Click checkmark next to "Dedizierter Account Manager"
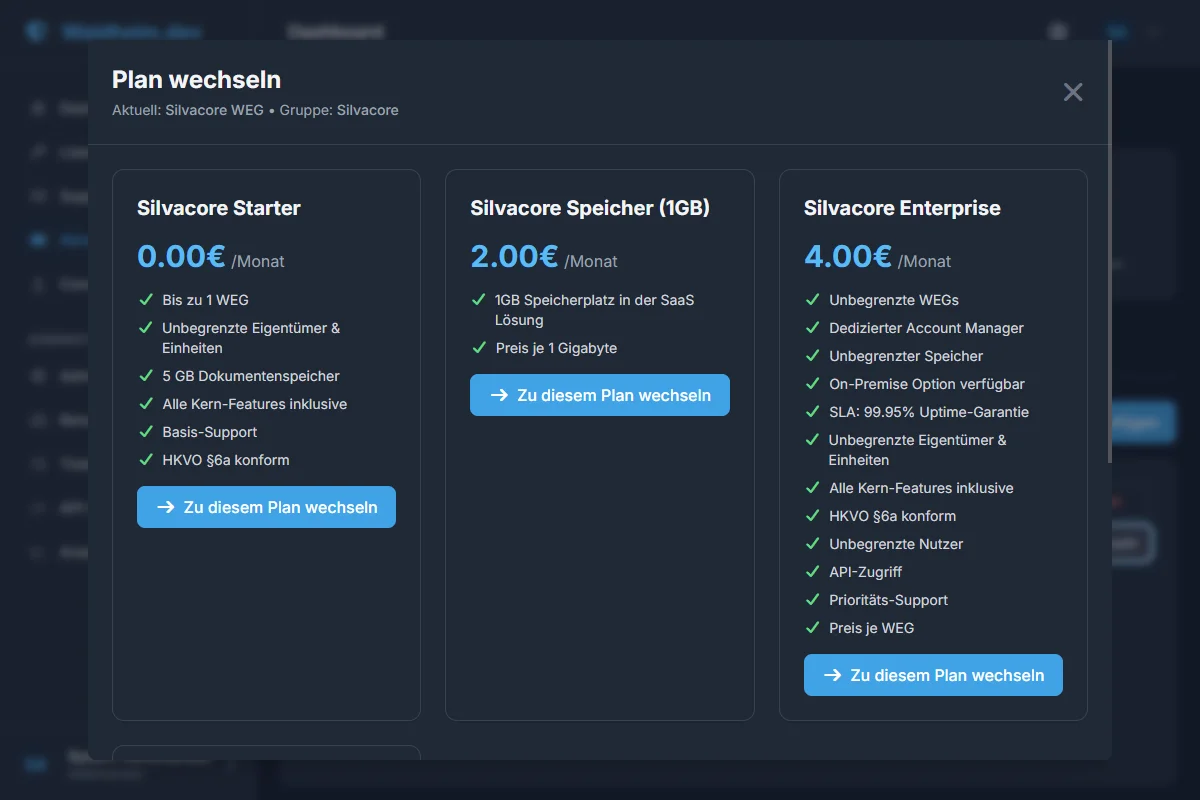The height and width of the screenshot is (800, 1200). pos(812,328)
